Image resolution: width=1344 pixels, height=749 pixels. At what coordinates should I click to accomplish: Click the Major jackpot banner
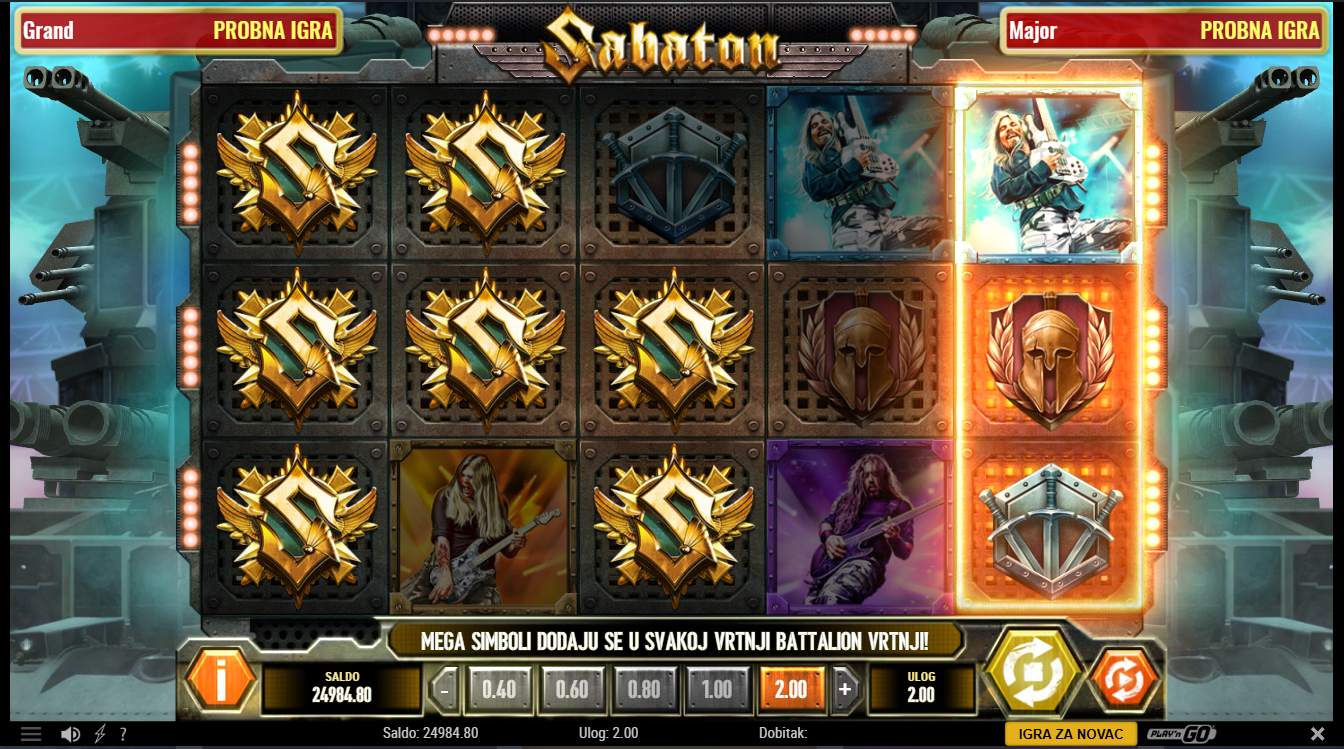point(1165,30)
